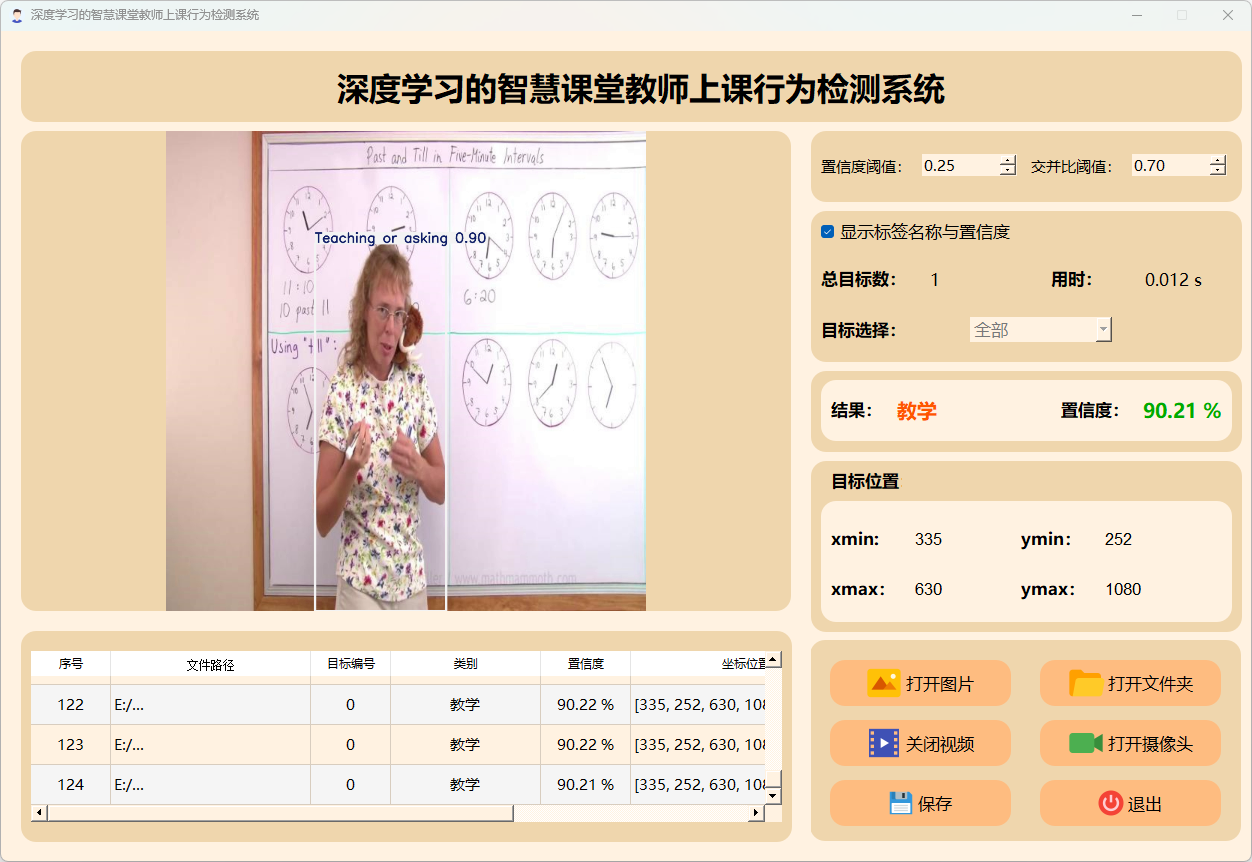Viewport: 1252px width, 862px height.
Task: Click the picture icon on Open Image button
Action: 883,683
